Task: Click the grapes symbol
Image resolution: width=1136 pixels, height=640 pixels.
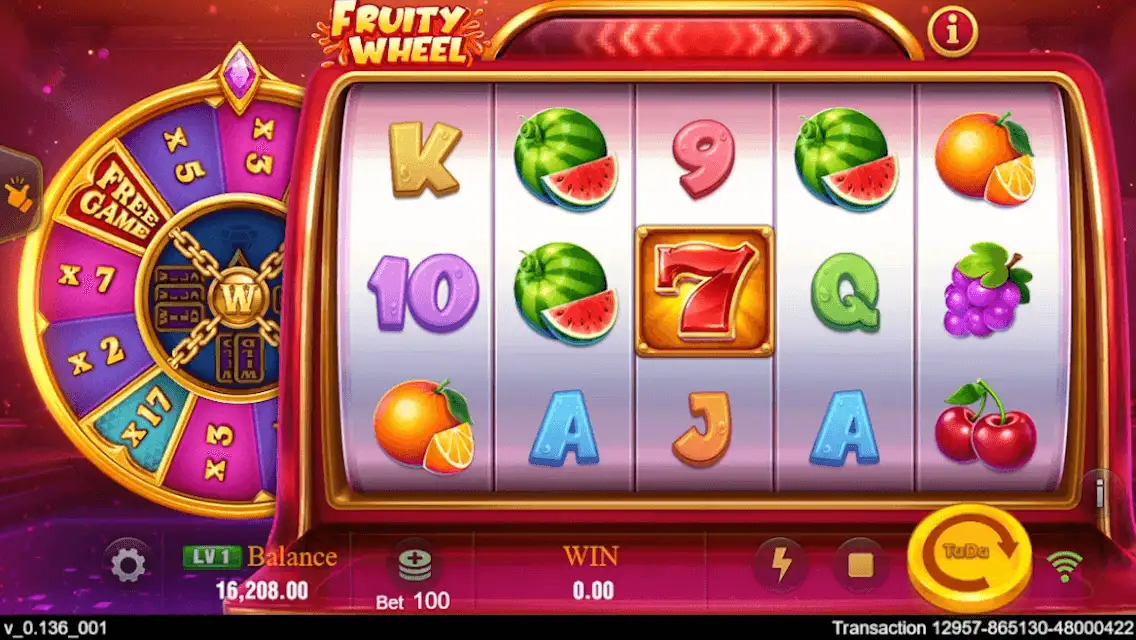Action: [x=987, y=290]
